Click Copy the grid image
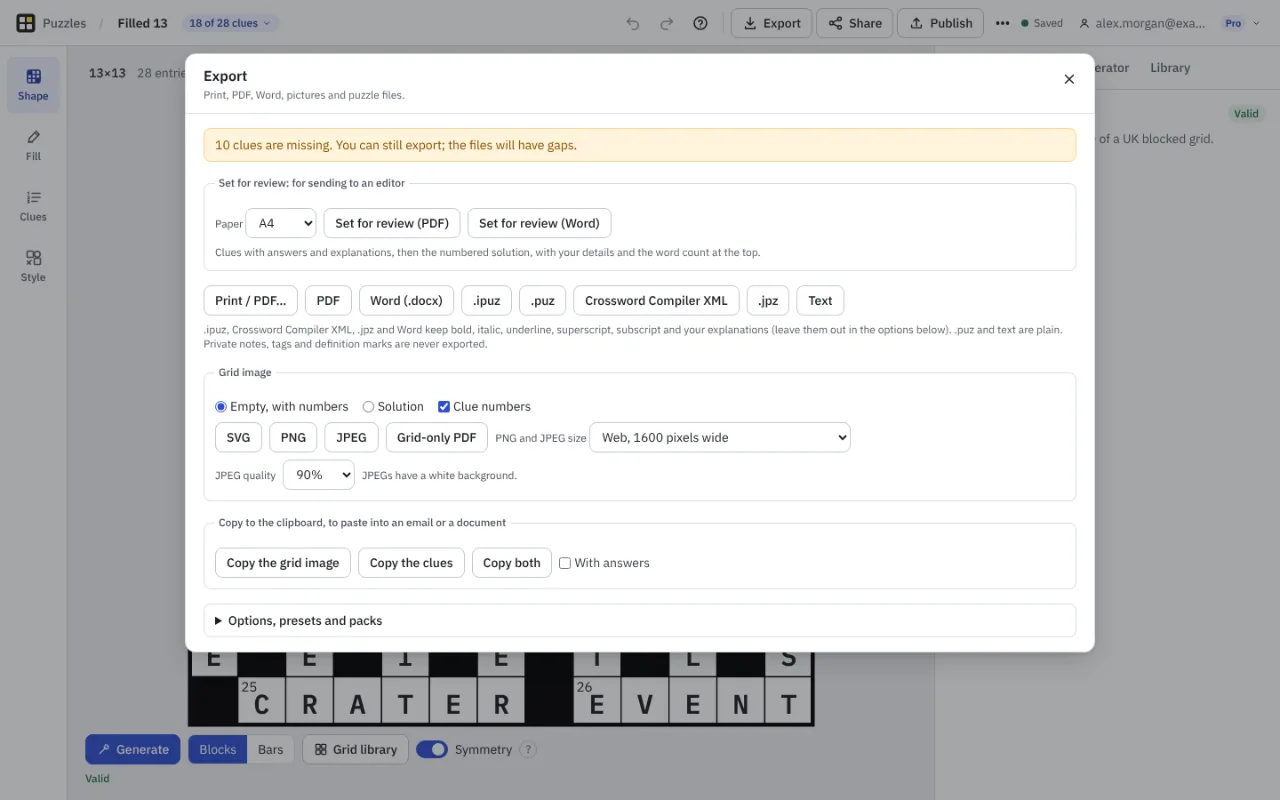The height and width of the screenshot is (800, 1280). 283,563
